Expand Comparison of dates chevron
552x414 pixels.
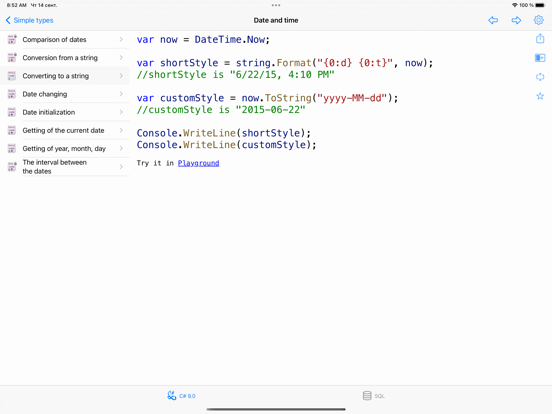(121, 39)
